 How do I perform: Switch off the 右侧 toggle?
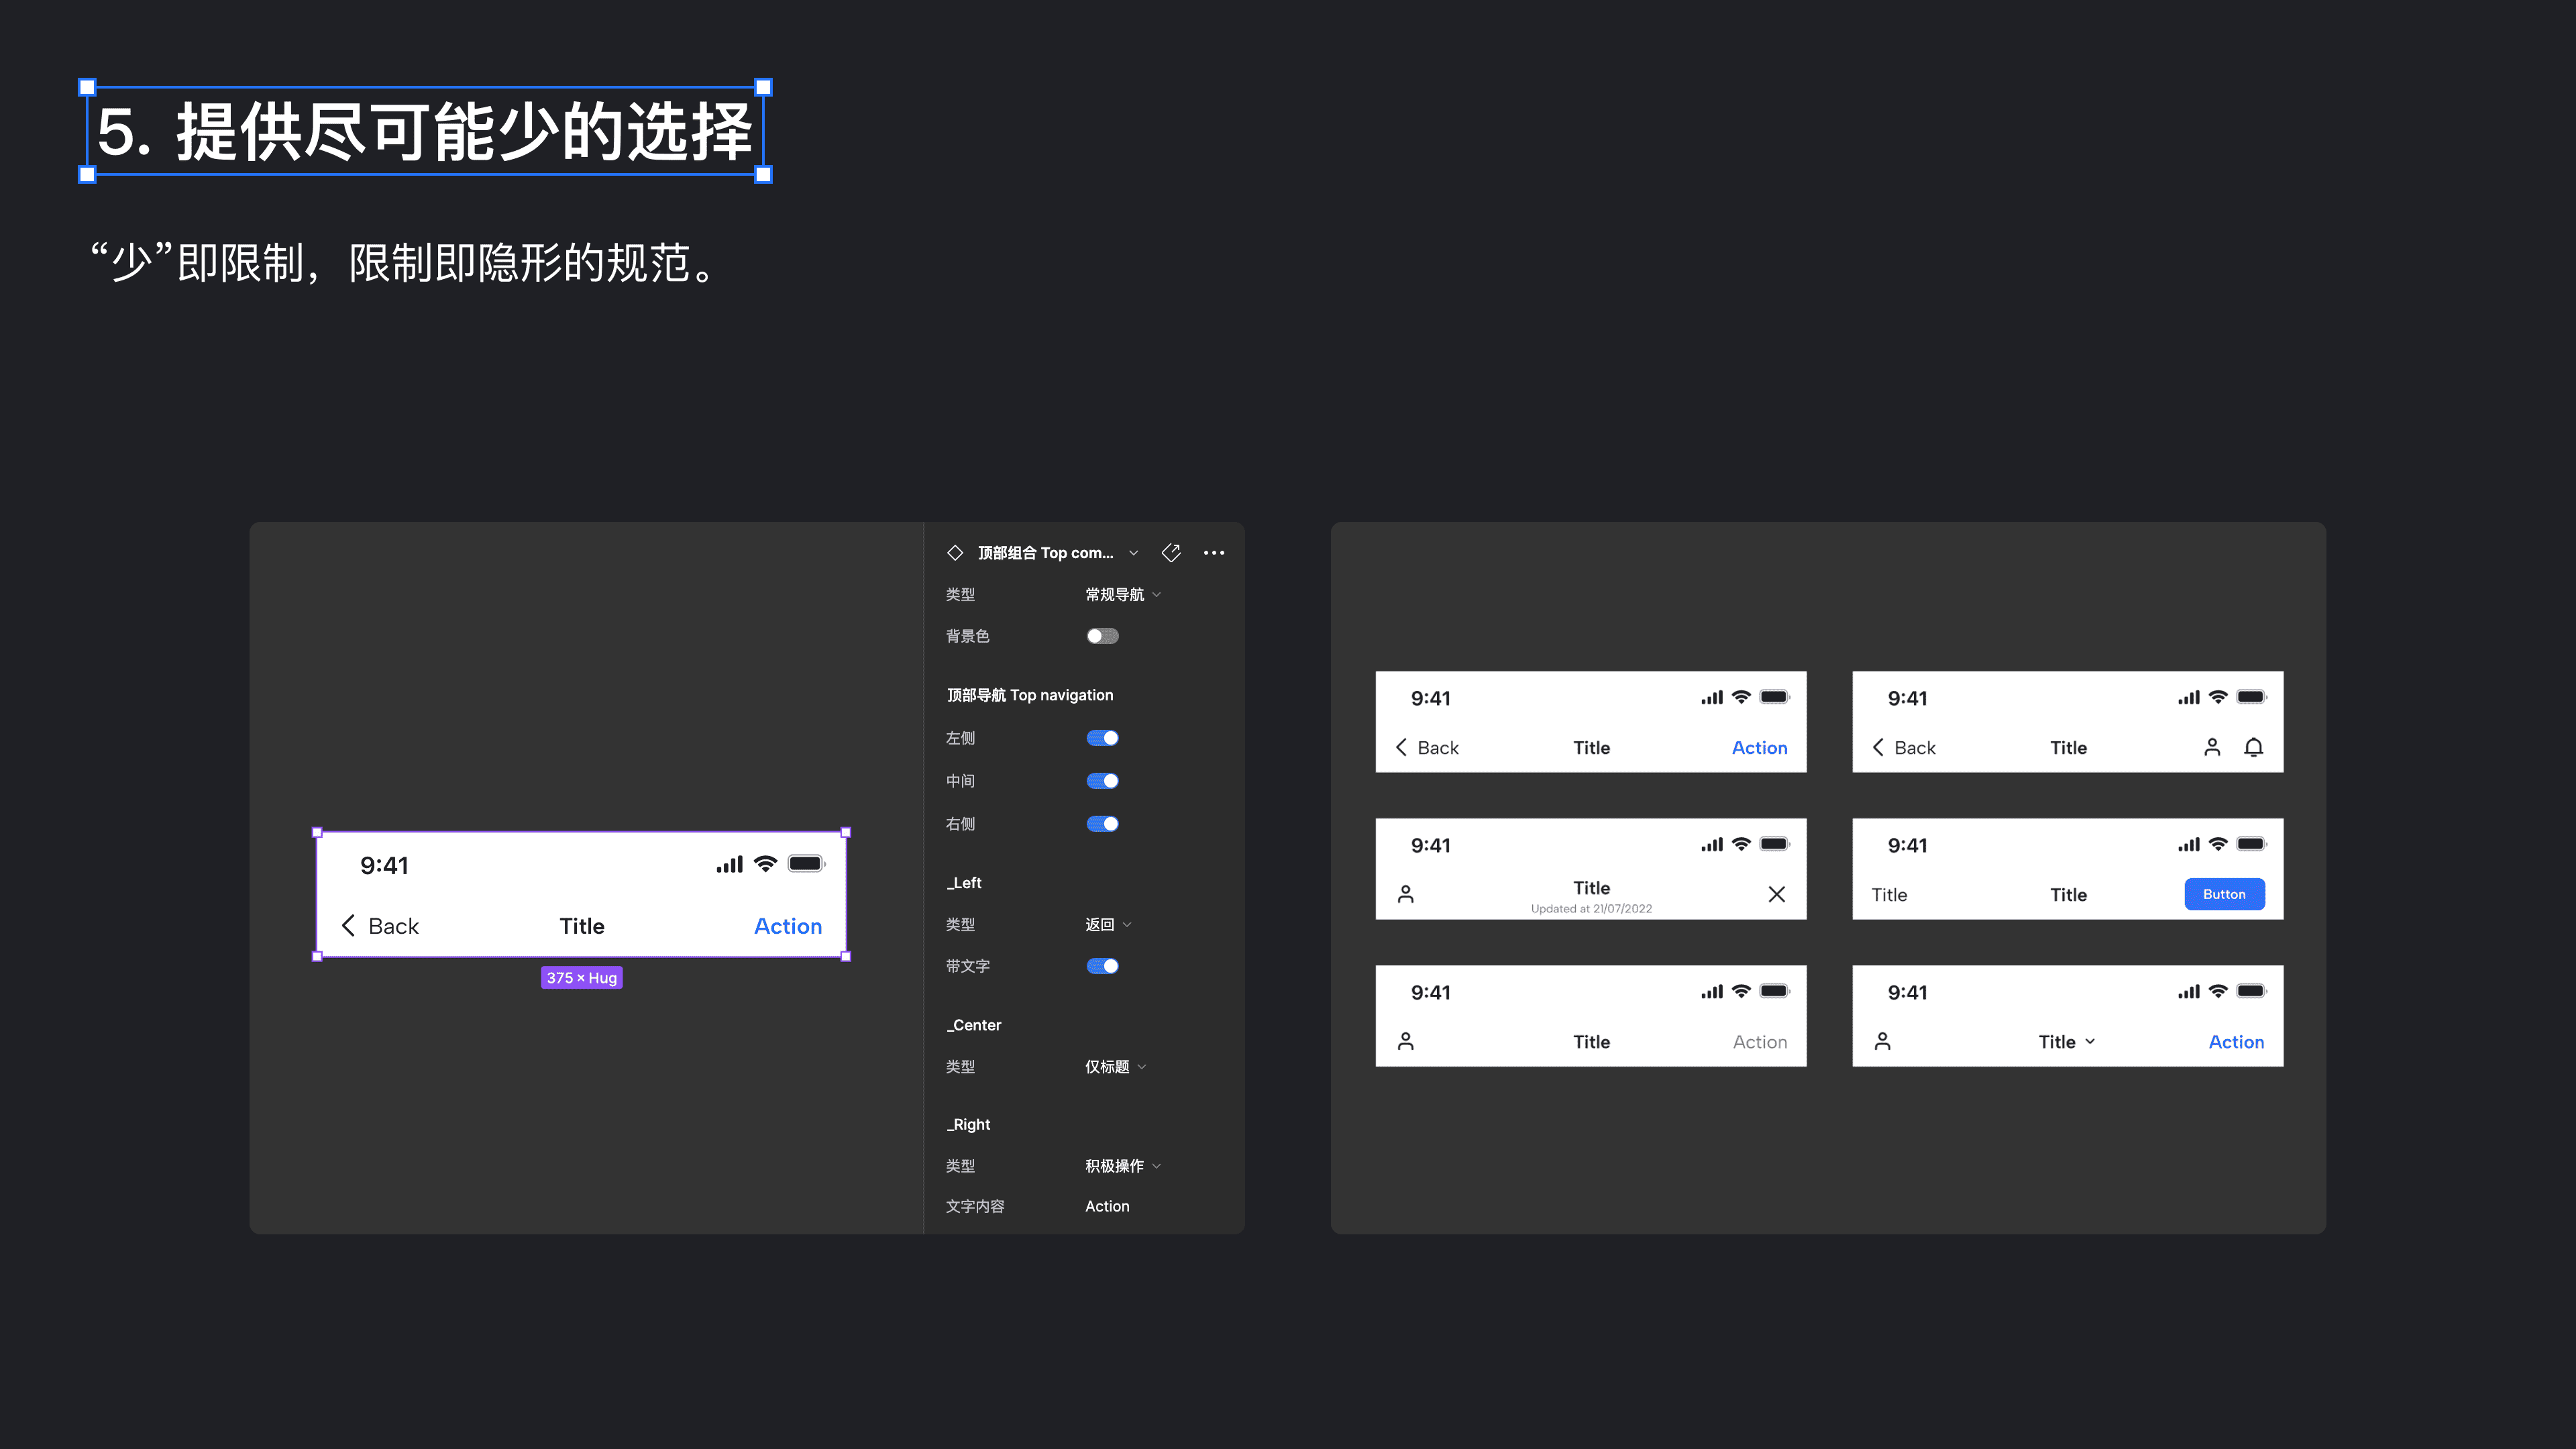[x=1102, y=824]
